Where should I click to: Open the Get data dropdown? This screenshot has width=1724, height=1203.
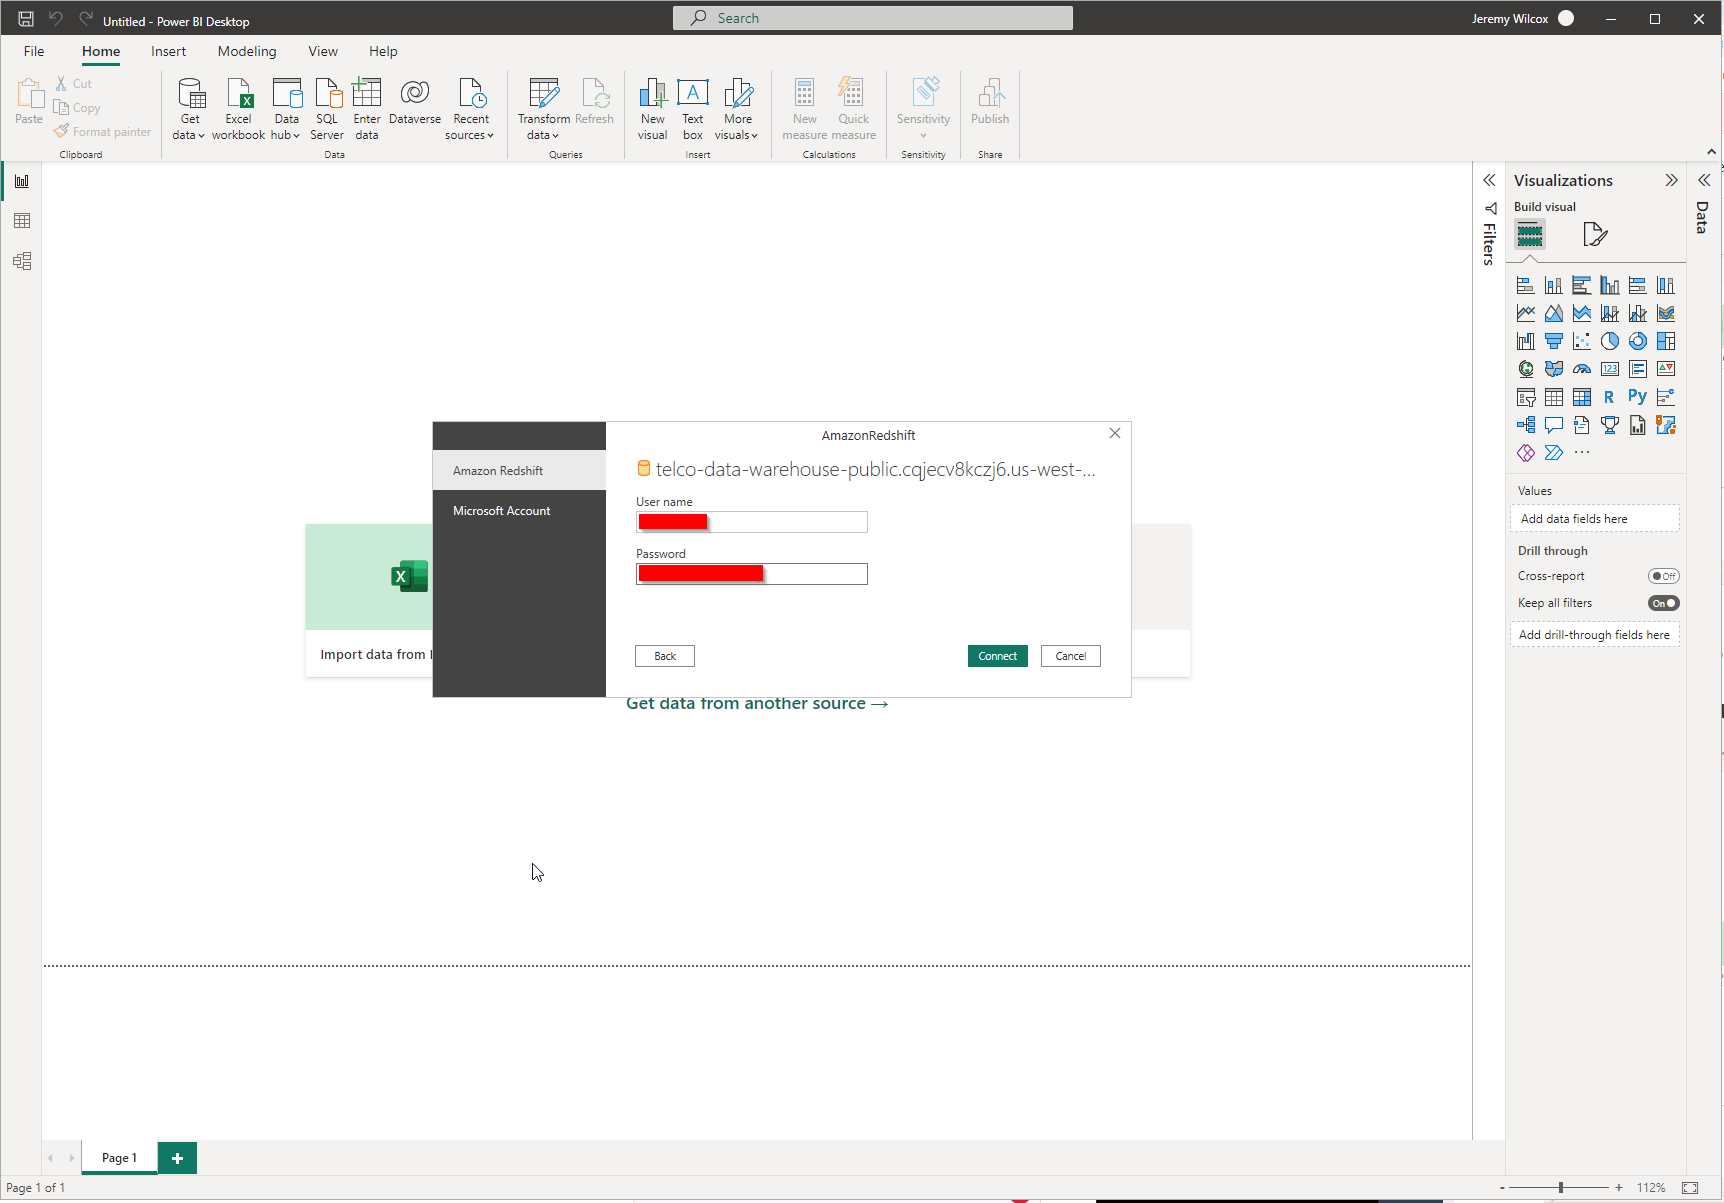click(189, 109)
